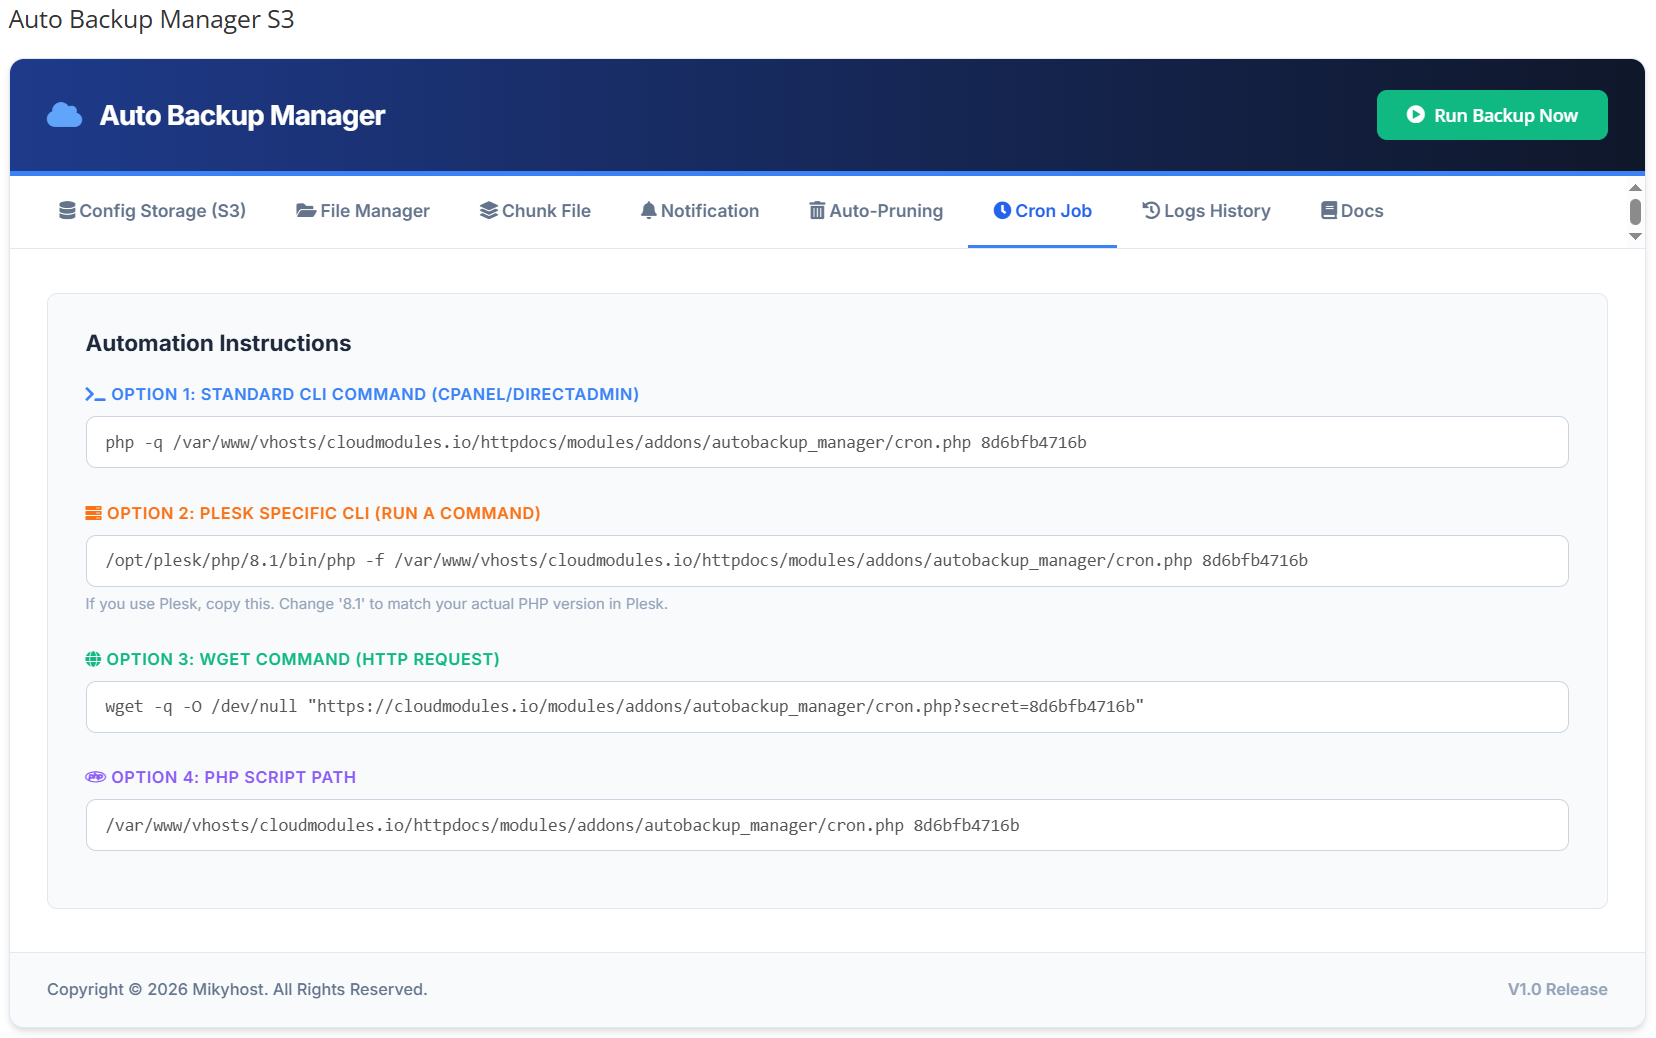Screen dimensions: 1656x1038
Task: Click the Run Backup Now button
Action: 1491,114
